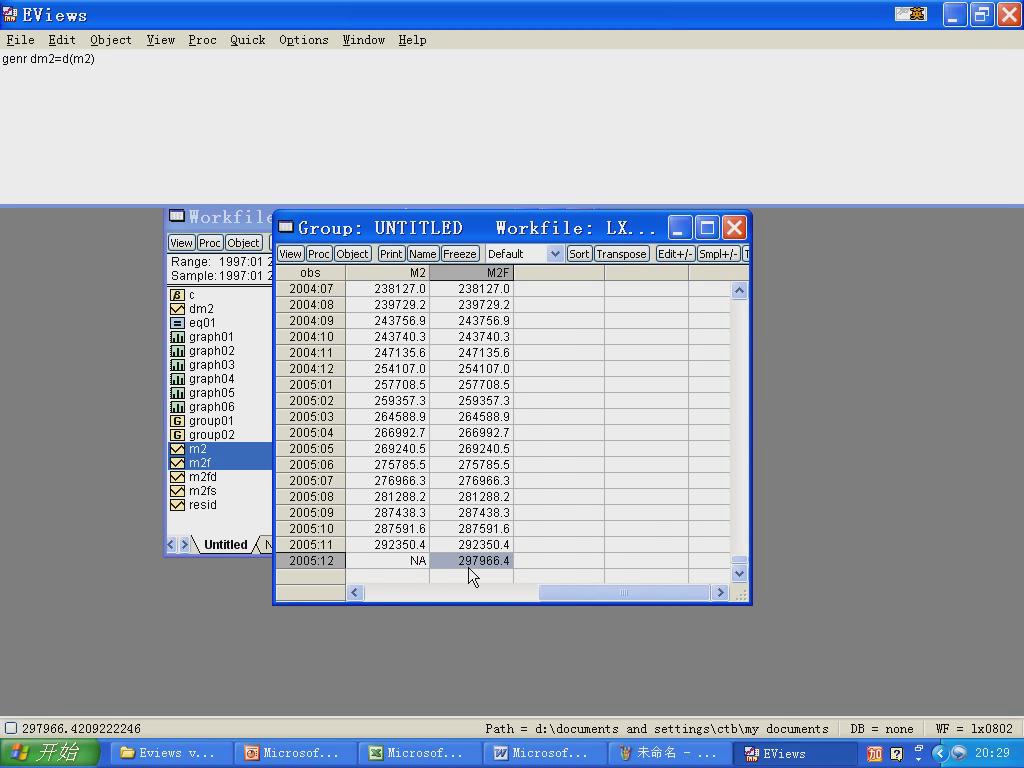Image resolution: width=1024 pixels, height=768 pixels.
Task: Click the beta coefficient icon for c
Action: (177, 295)
